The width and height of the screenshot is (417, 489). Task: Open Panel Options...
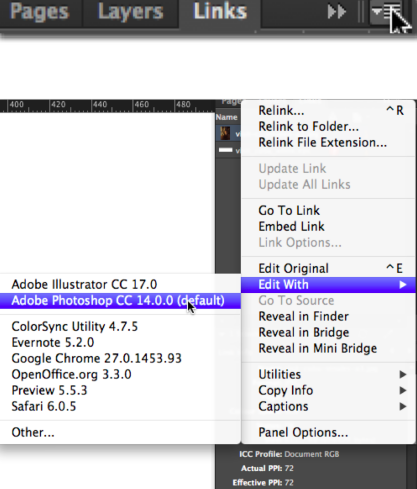click(328, 432)
